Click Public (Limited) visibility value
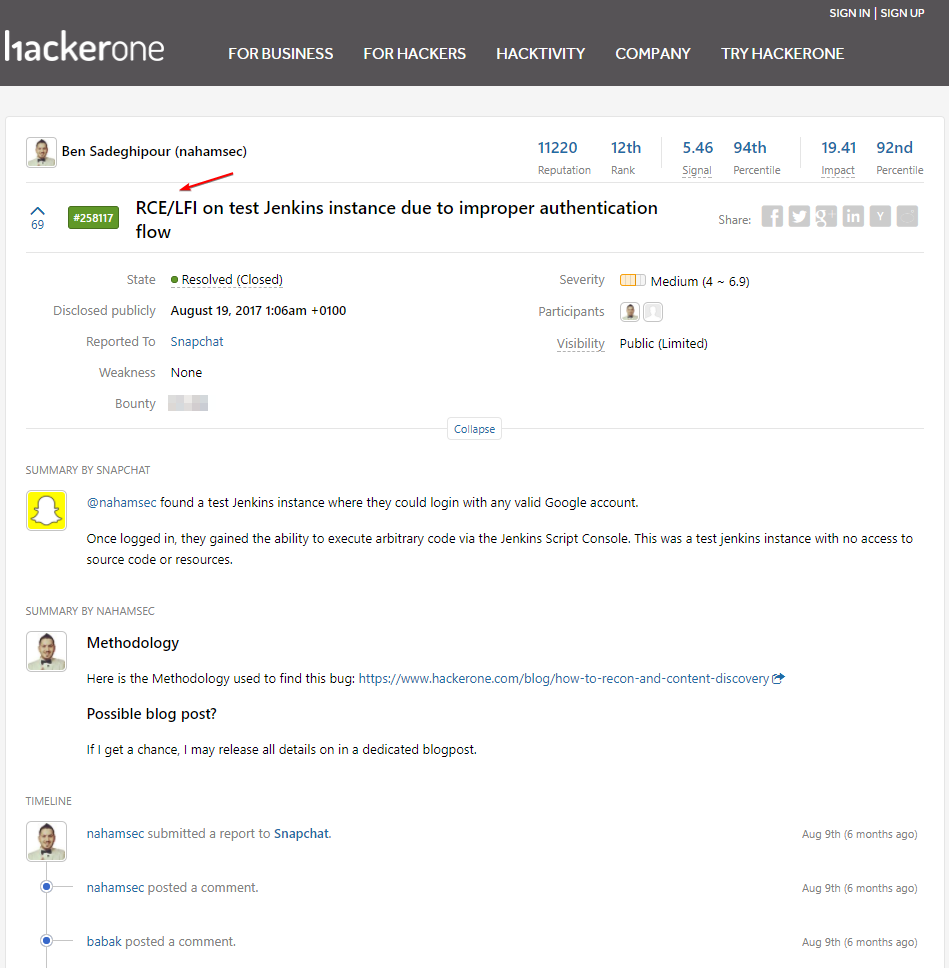This screenshot has width=949, height=968. point(664,343)
